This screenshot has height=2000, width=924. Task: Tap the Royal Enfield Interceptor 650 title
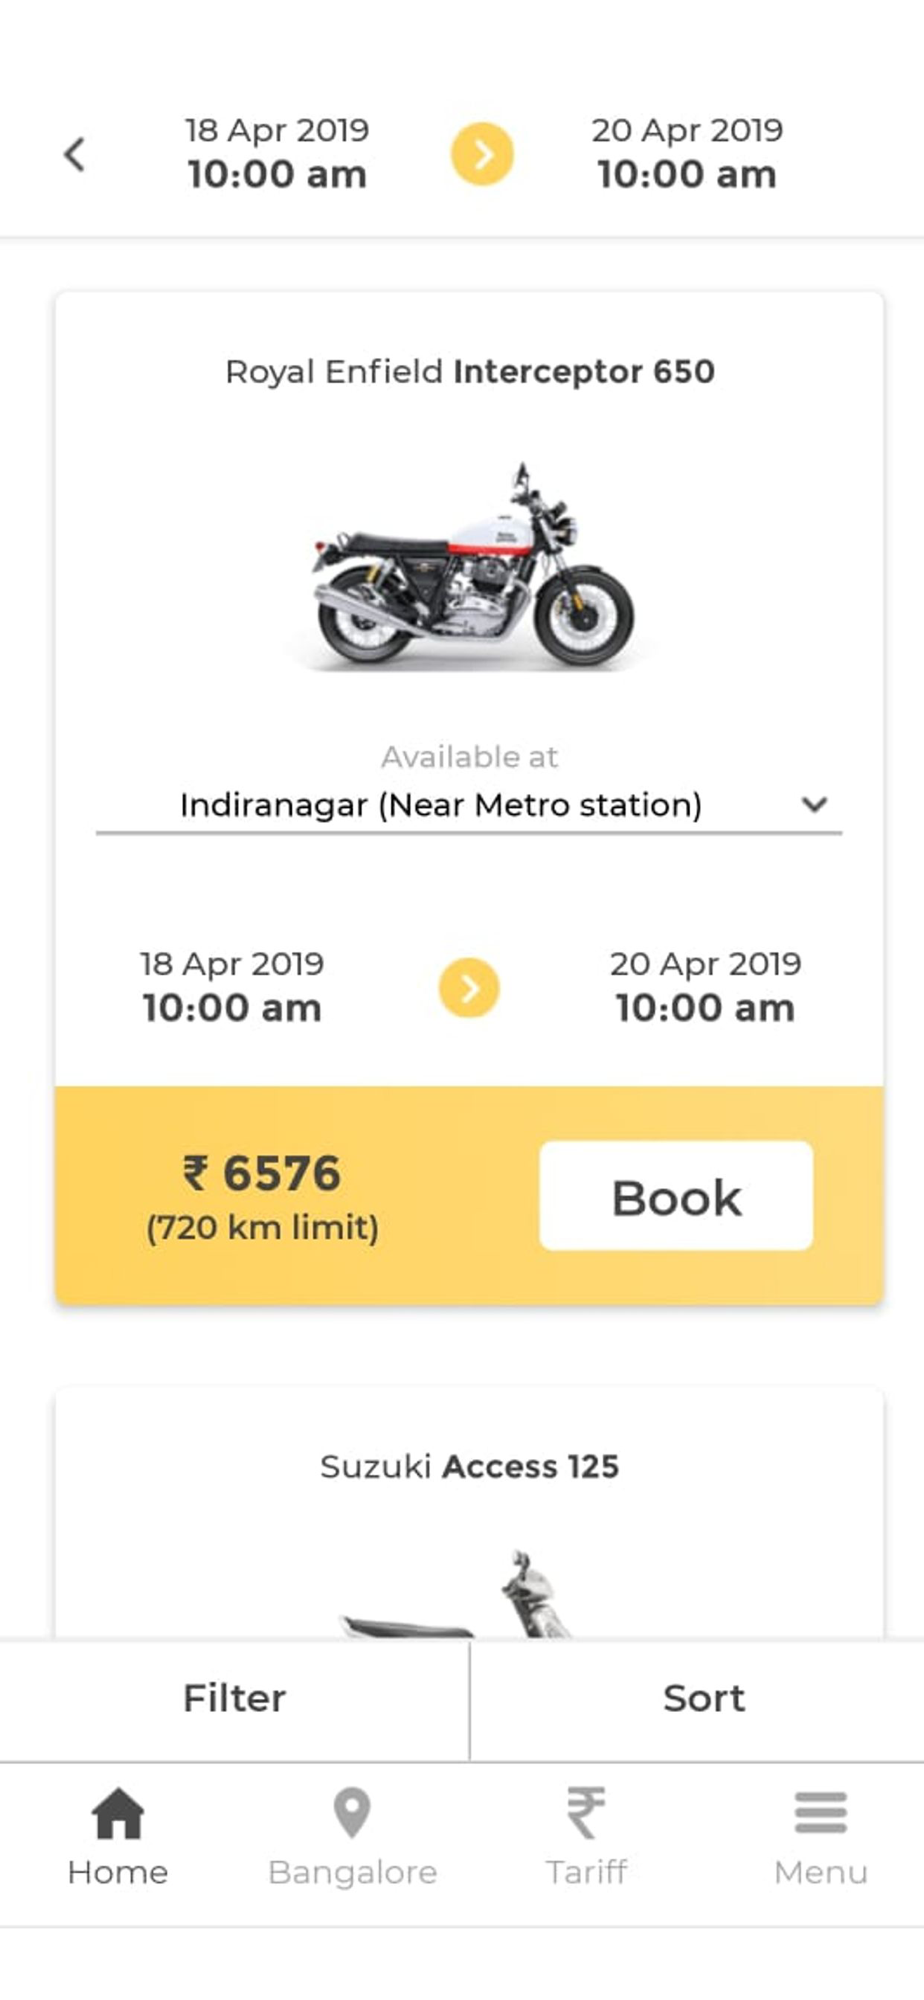tap(469, 372)
